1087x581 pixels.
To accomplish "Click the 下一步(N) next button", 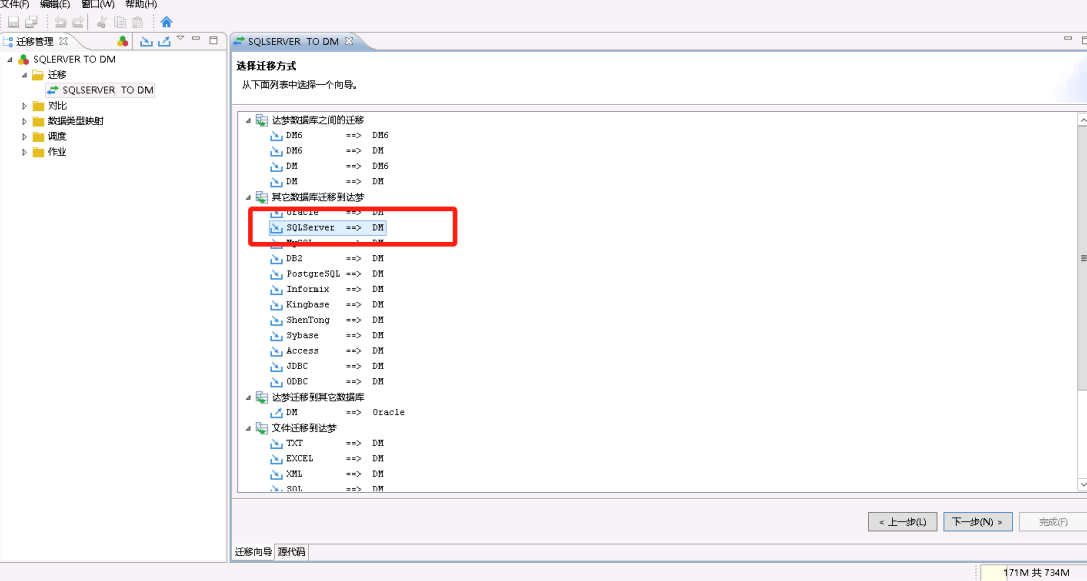I will (x=977, y=522).
